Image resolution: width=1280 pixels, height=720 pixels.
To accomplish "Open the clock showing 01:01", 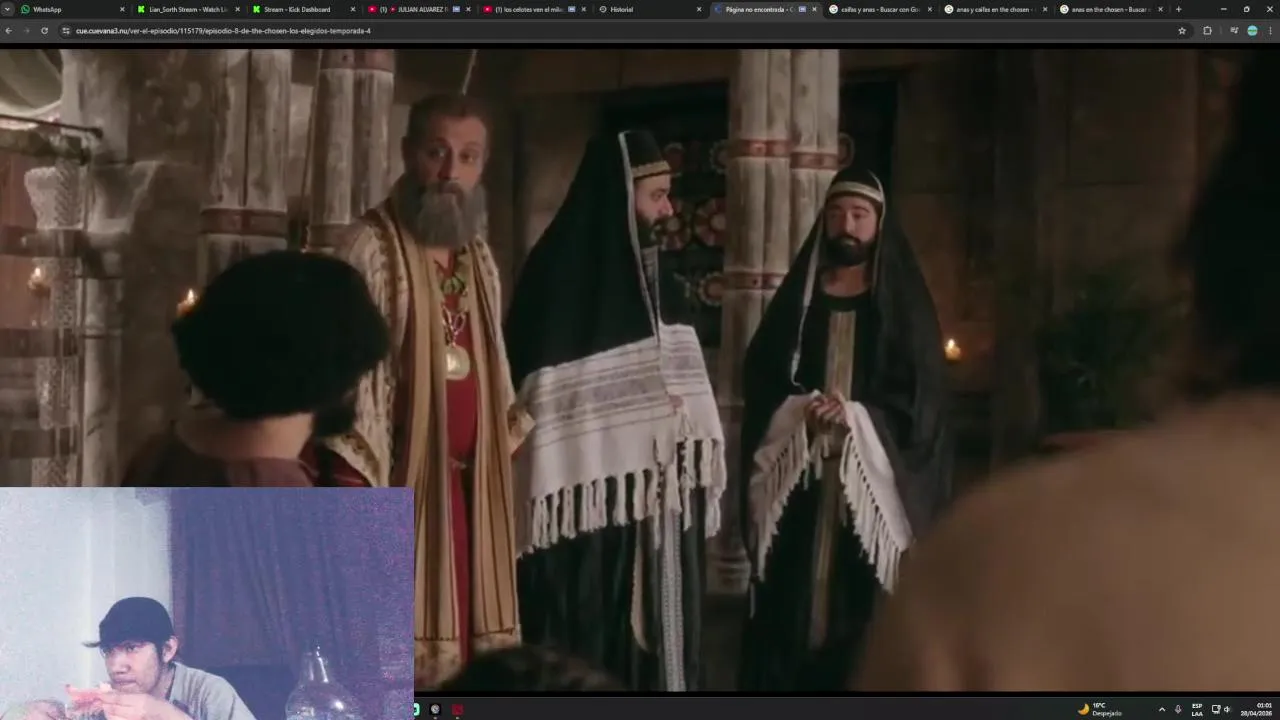I will pyautogui.click(x=1257, y=709).
